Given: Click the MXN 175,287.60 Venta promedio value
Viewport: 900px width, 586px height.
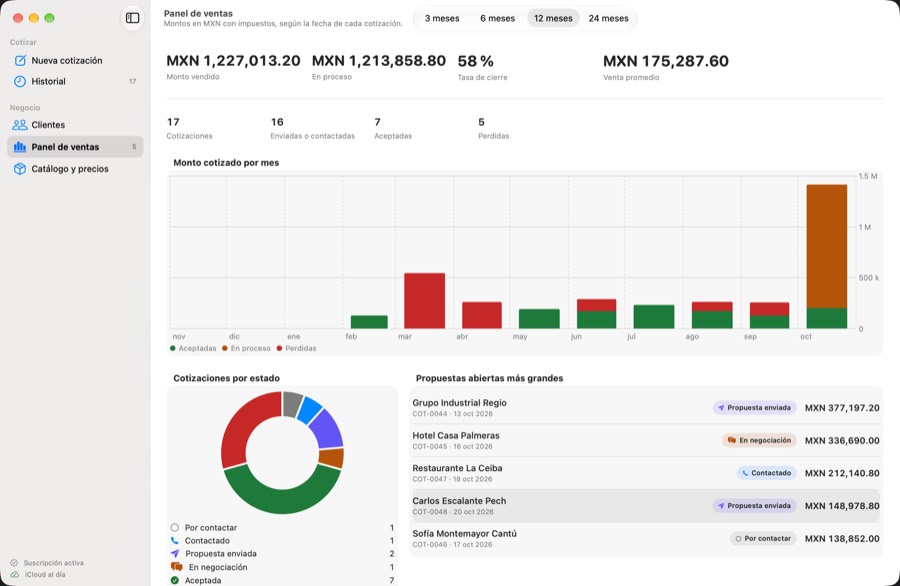Looking at the screenshot, I should click(x=666, y=61).
